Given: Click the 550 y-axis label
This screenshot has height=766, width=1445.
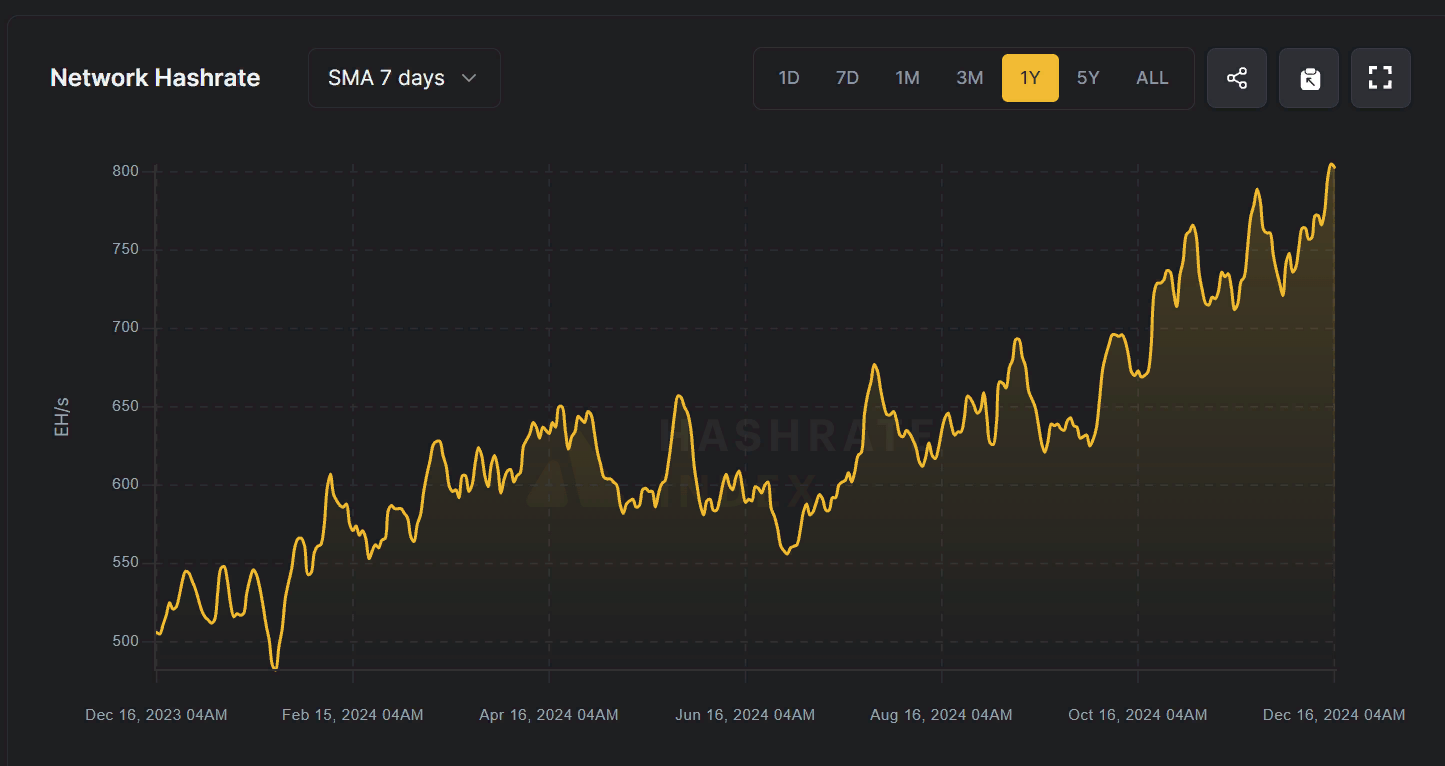Looking at the screenshot, I should click(125, 563).
